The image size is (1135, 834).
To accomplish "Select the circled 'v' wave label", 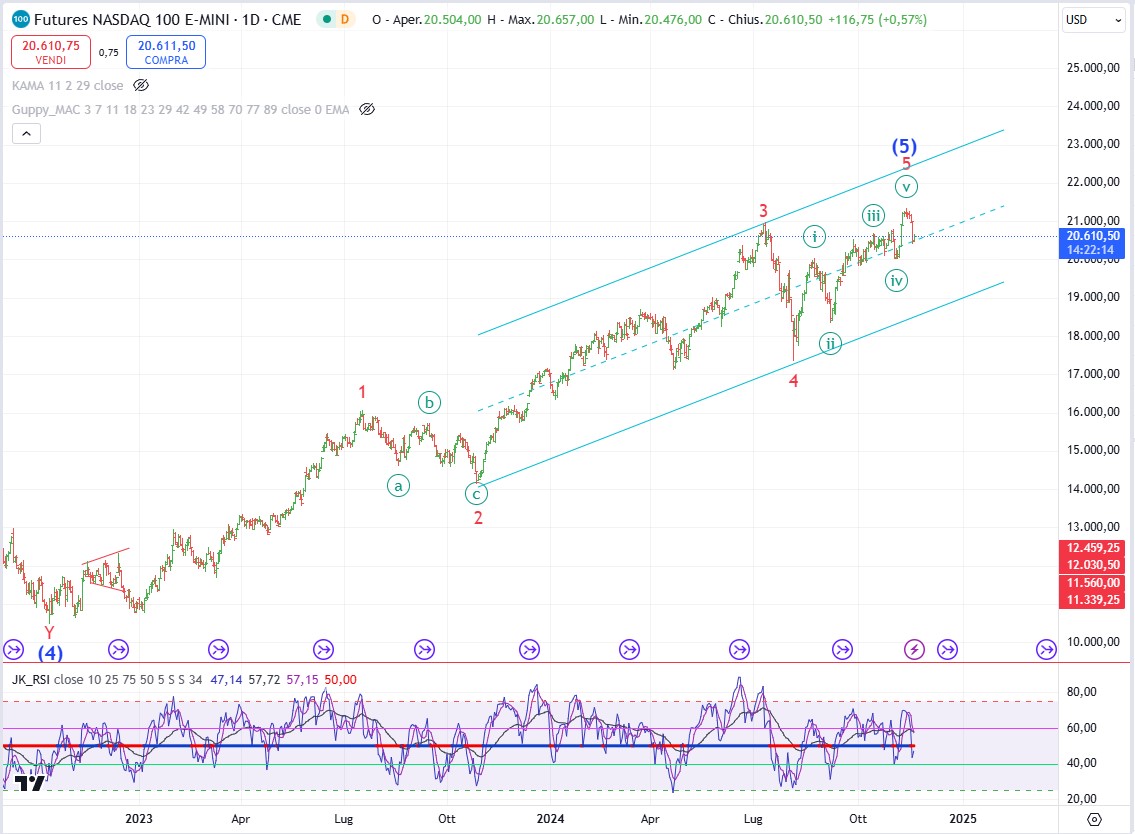I will tap(906, 187).
